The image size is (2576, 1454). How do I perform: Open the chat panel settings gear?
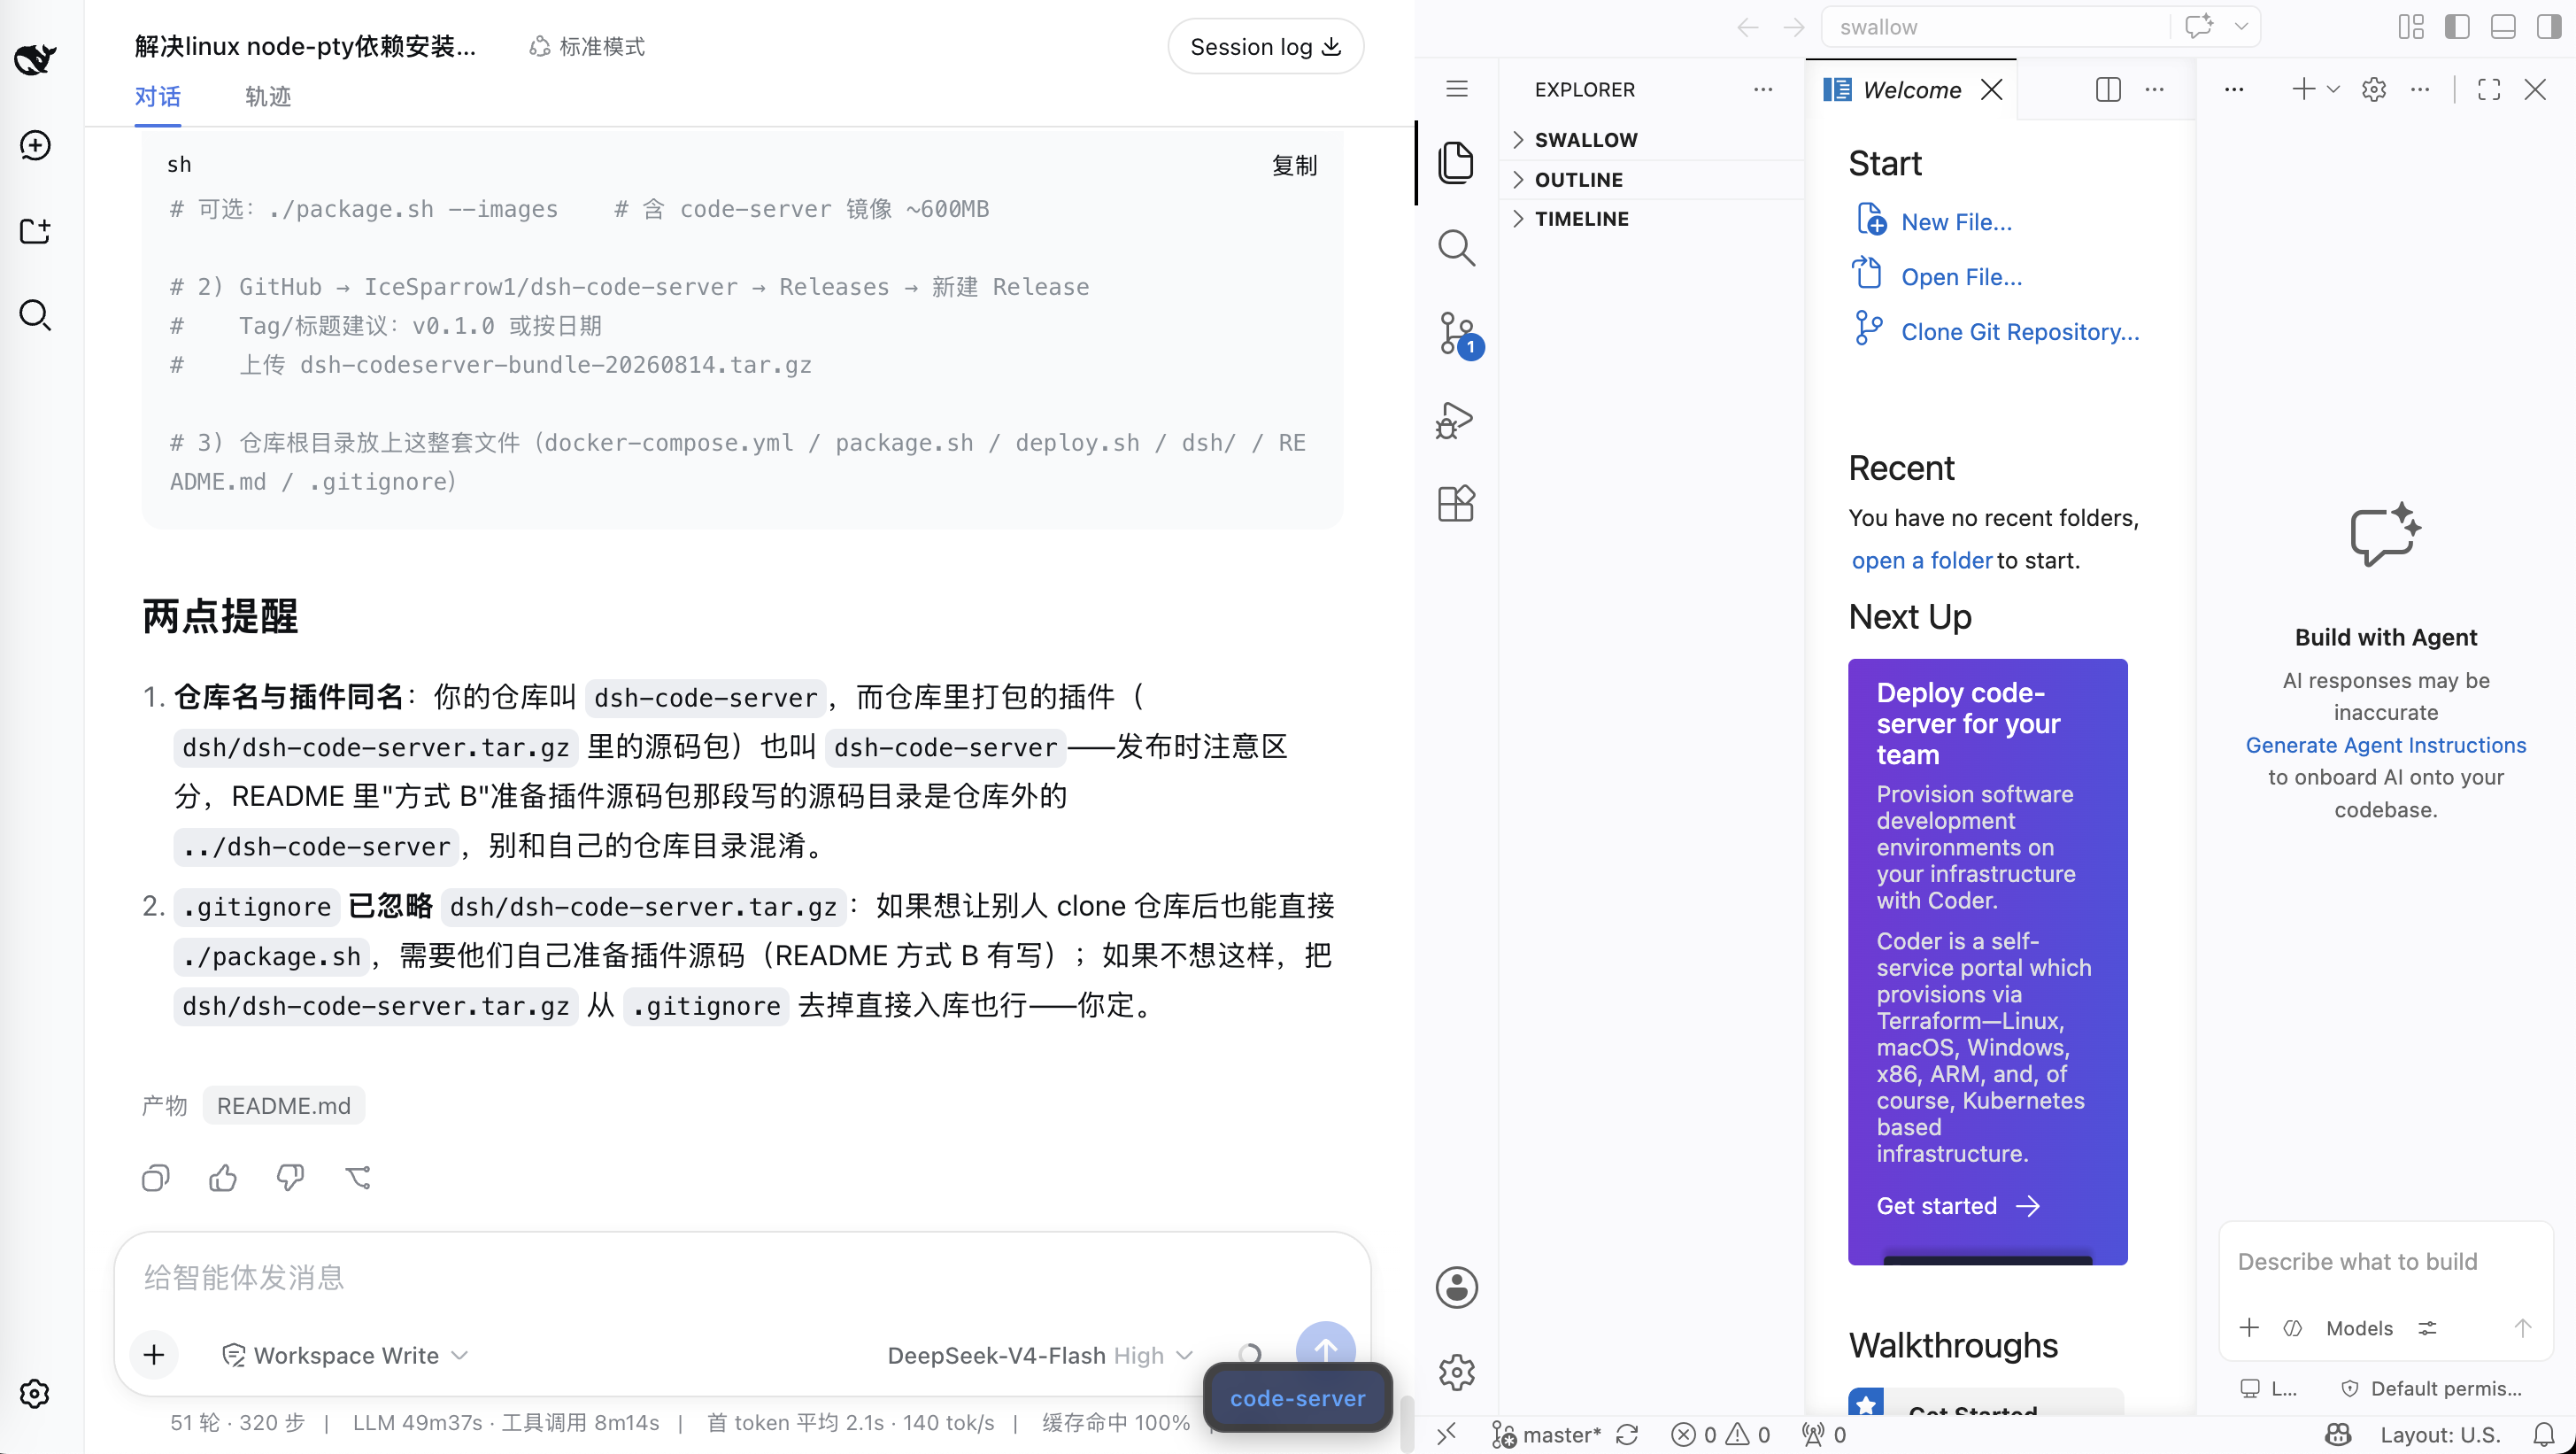(2374, 90)
